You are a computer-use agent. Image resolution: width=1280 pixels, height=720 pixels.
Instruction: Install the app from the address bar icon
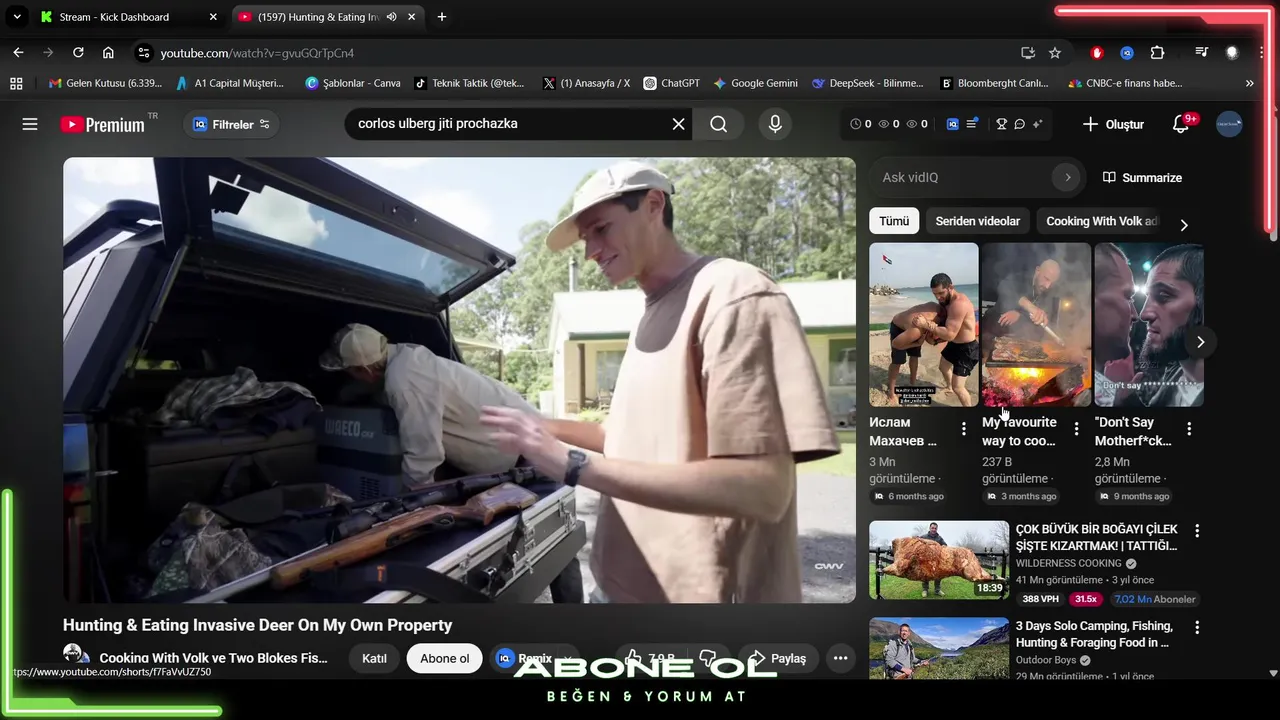click(x=1027, y=52)
